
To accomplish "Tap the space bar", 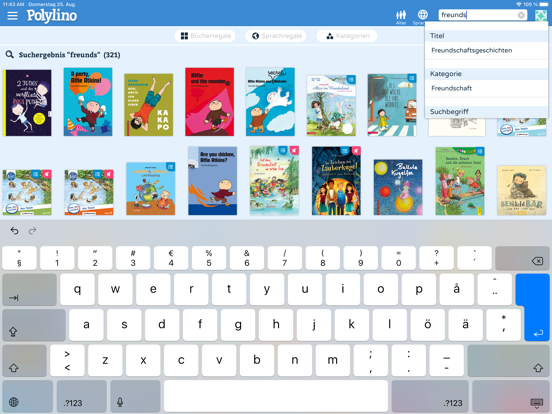I will [x=276, y=396].
